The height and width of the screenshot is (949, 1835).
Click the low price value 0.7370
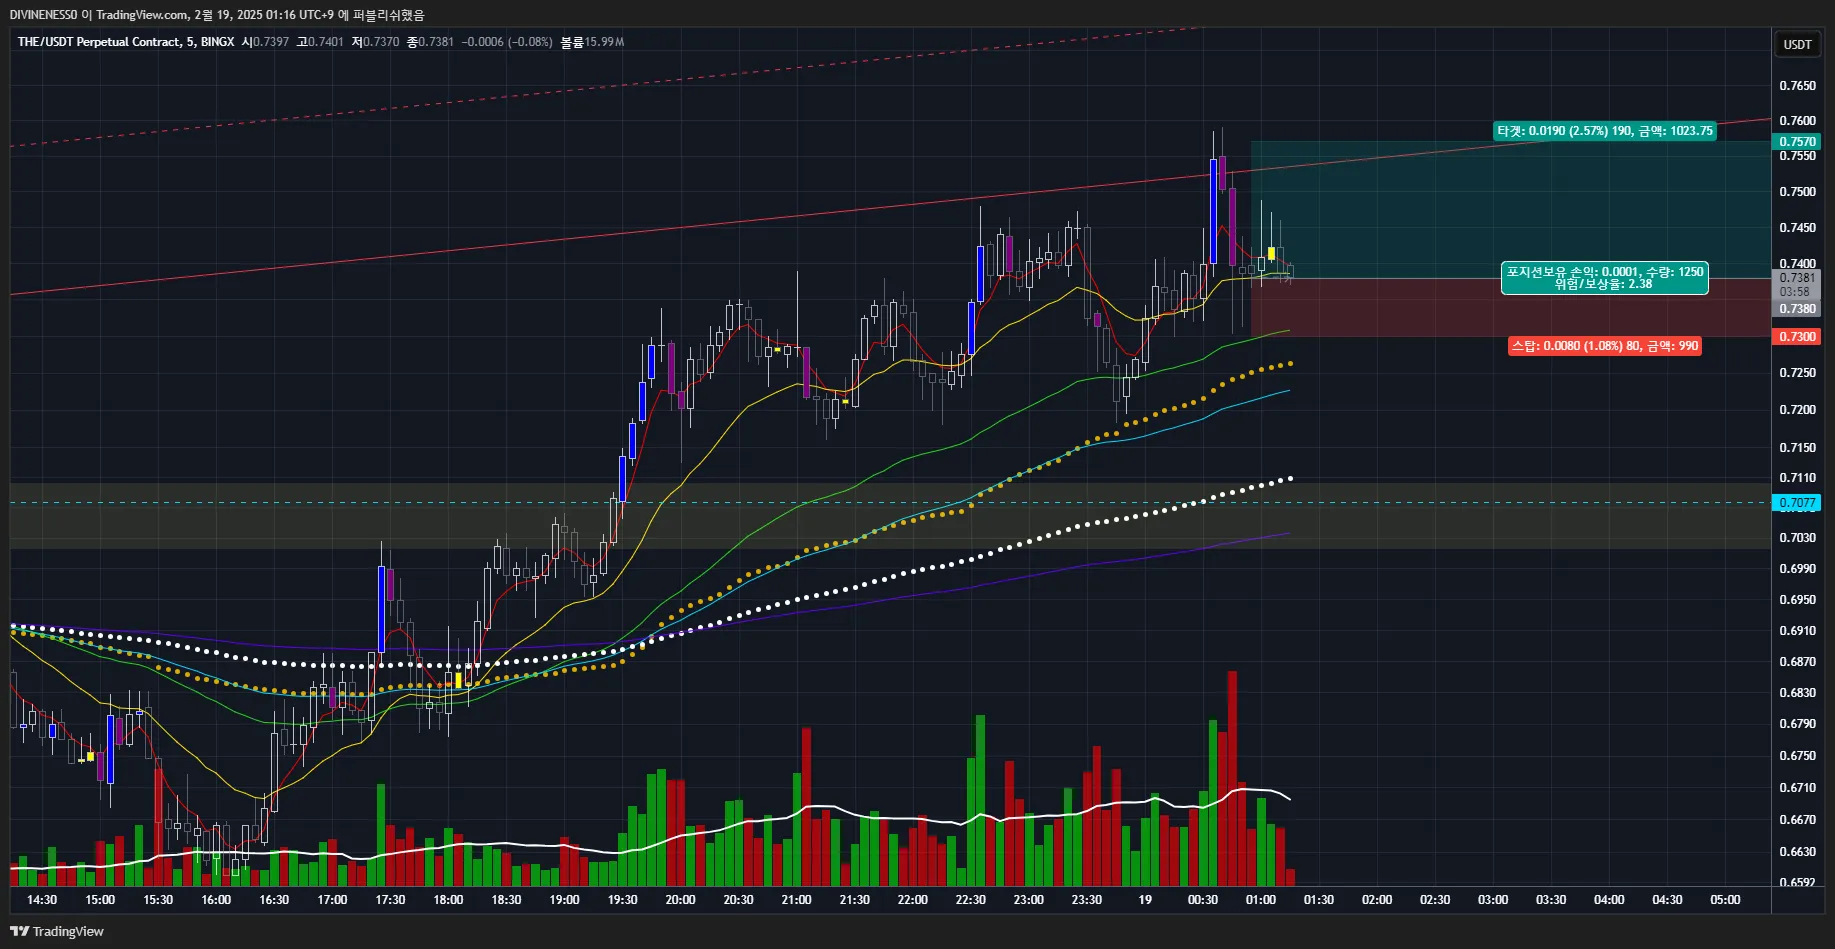381,42
